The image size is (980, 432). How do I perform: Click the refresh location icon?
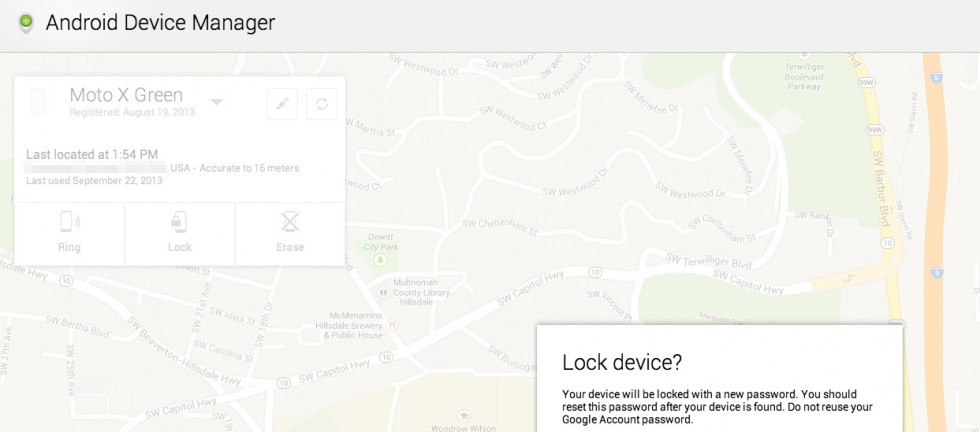coord(322,104)
